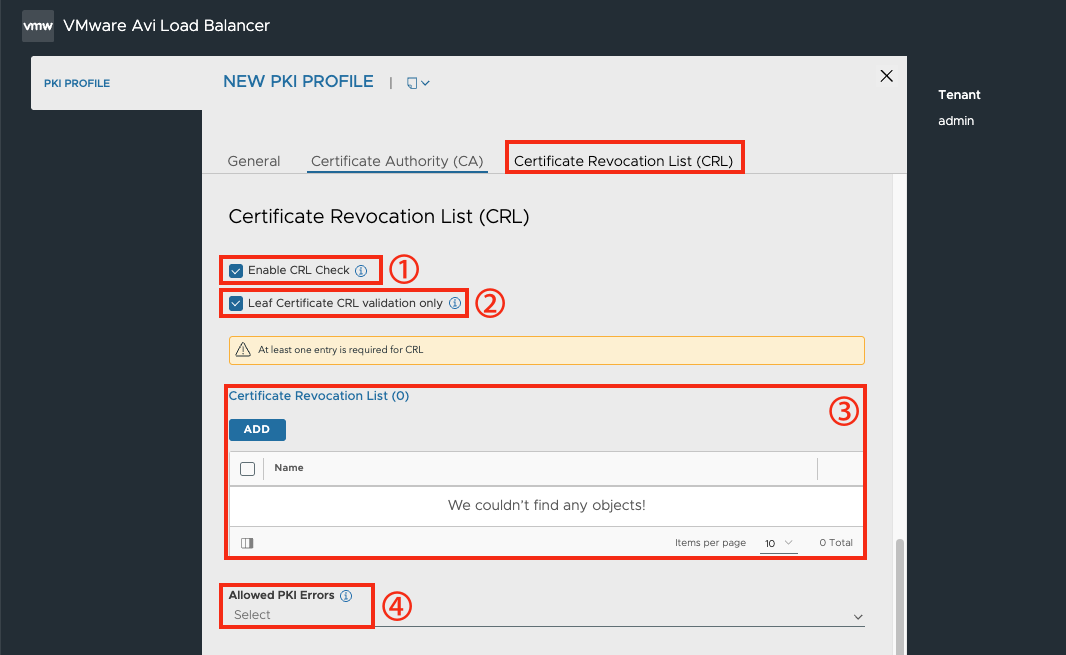Viewport: 1066px width, 655px height.
Task: Click the warning triangle icon in the CRL alert
Action: pos(243,350)
